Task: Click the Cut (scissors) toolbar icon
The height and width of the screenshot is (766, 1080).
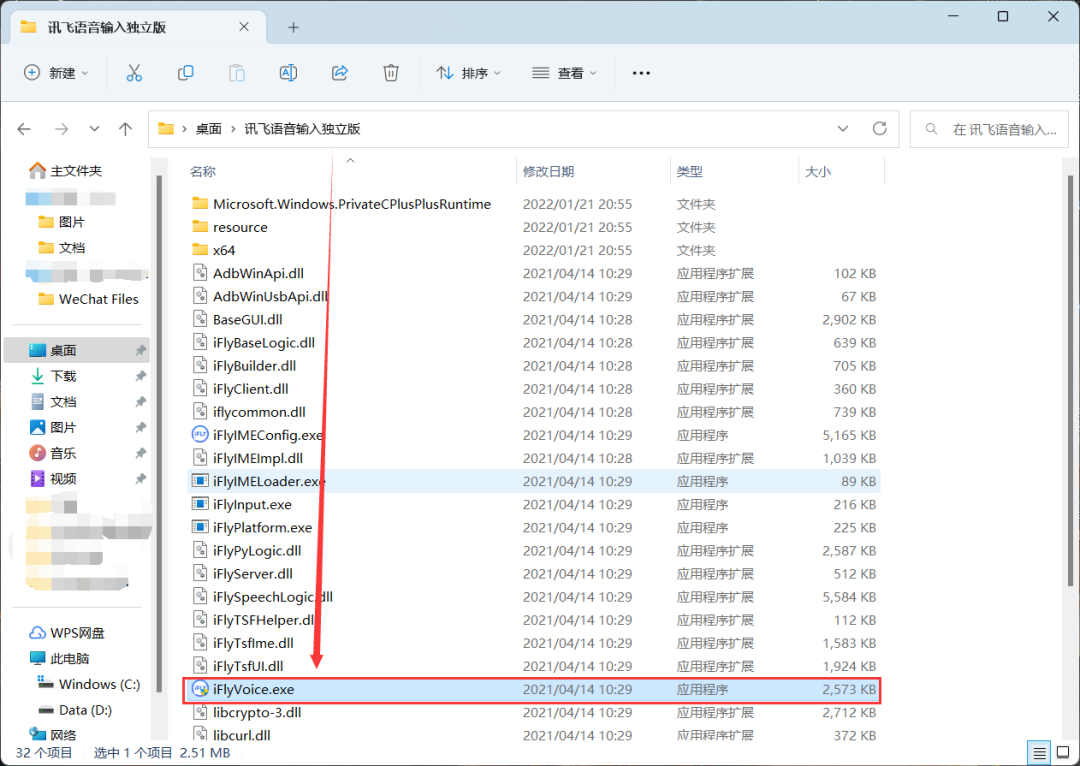Action: (x=134, y=73)
